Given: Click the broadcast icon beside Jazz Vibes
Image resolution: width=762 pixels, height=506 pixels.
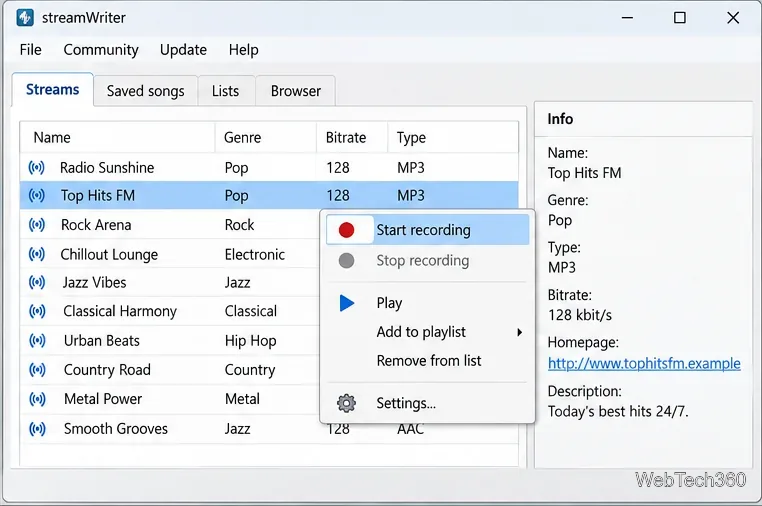Looking at the screenshot, I should [x=37, y=282].
